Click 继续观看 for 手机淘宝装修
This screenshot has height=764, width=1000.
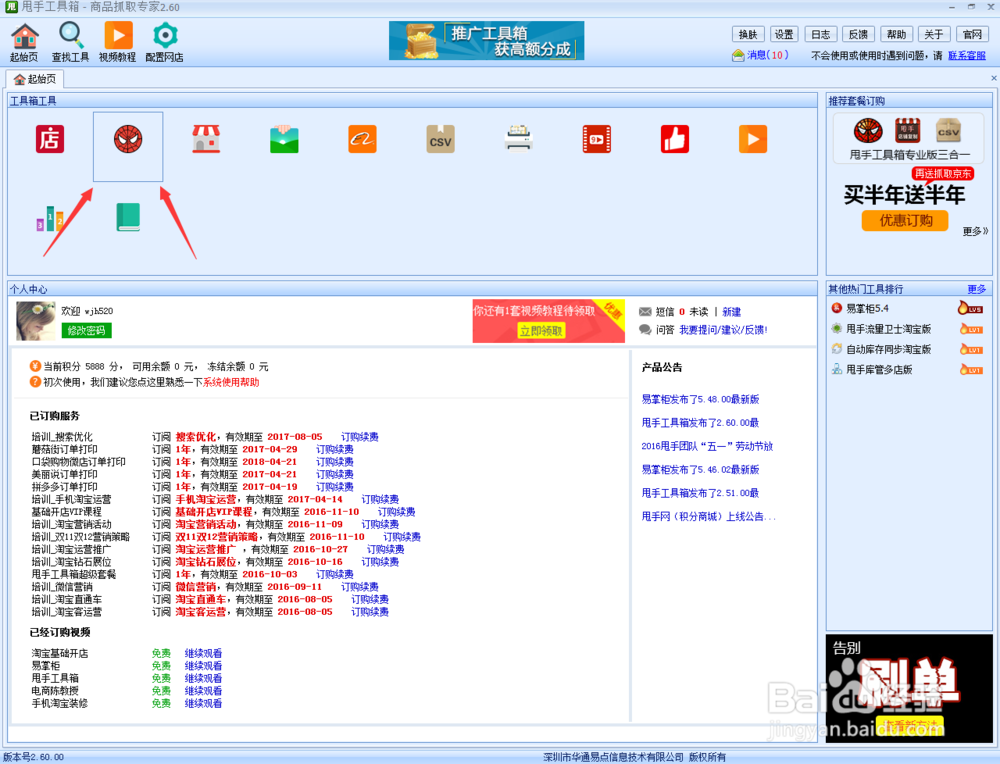tap(203, 703)
